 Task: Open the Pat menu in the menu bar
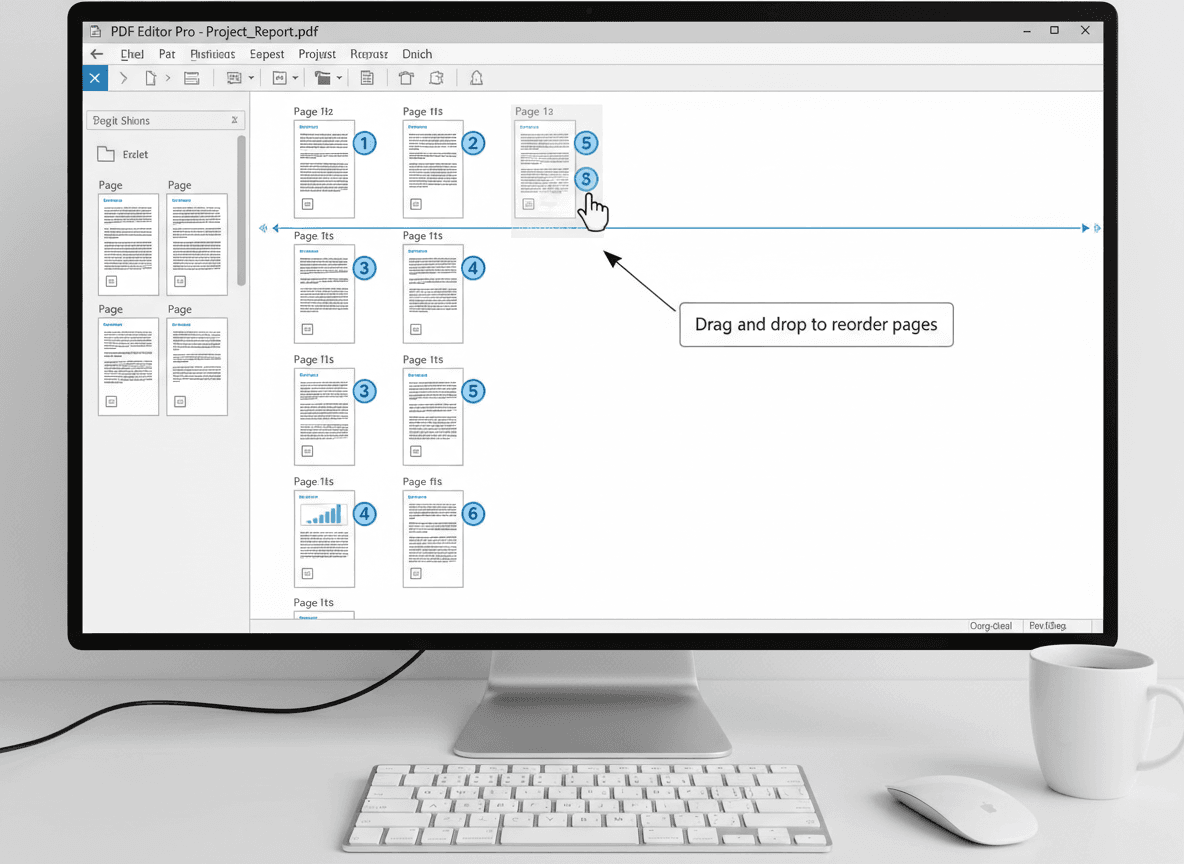166,54
